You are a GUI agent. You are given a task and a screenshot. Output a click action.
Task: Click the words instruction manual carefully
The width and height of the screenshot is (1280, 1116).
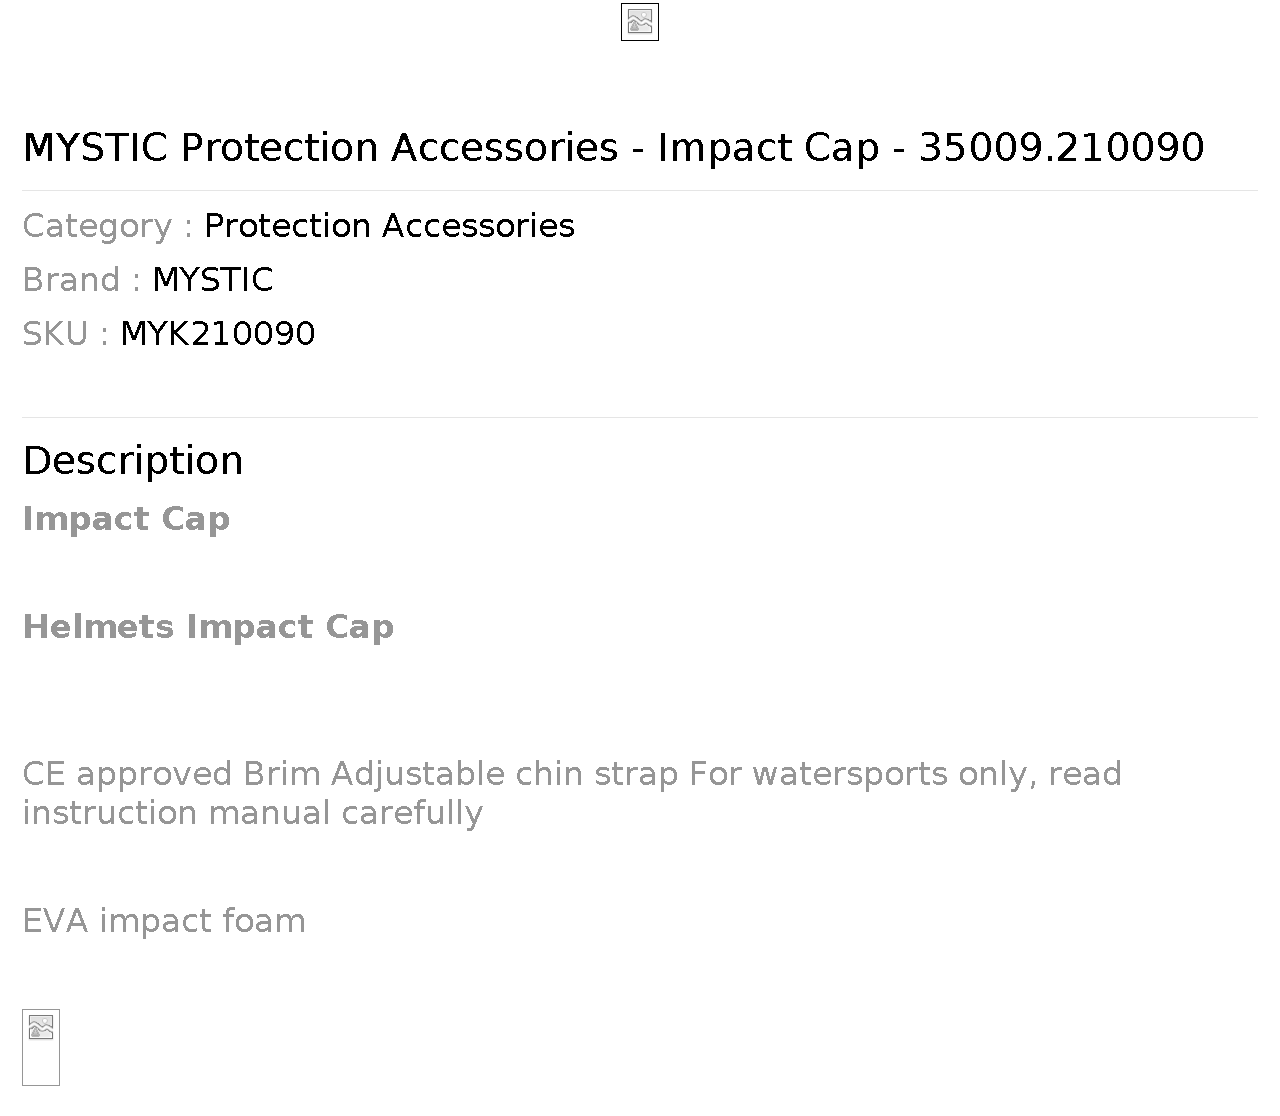pos(252,813)
